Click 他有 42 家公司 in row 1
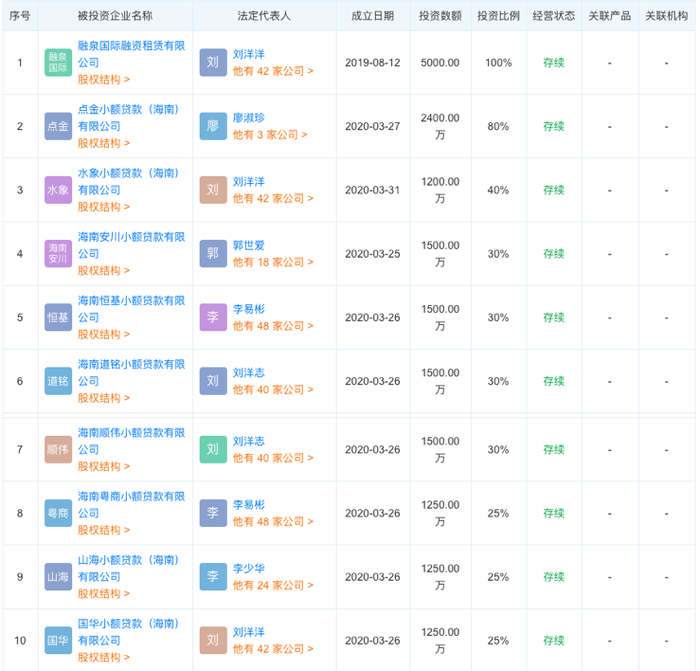Viewport: 700px width, 671px height. [273, 71]
